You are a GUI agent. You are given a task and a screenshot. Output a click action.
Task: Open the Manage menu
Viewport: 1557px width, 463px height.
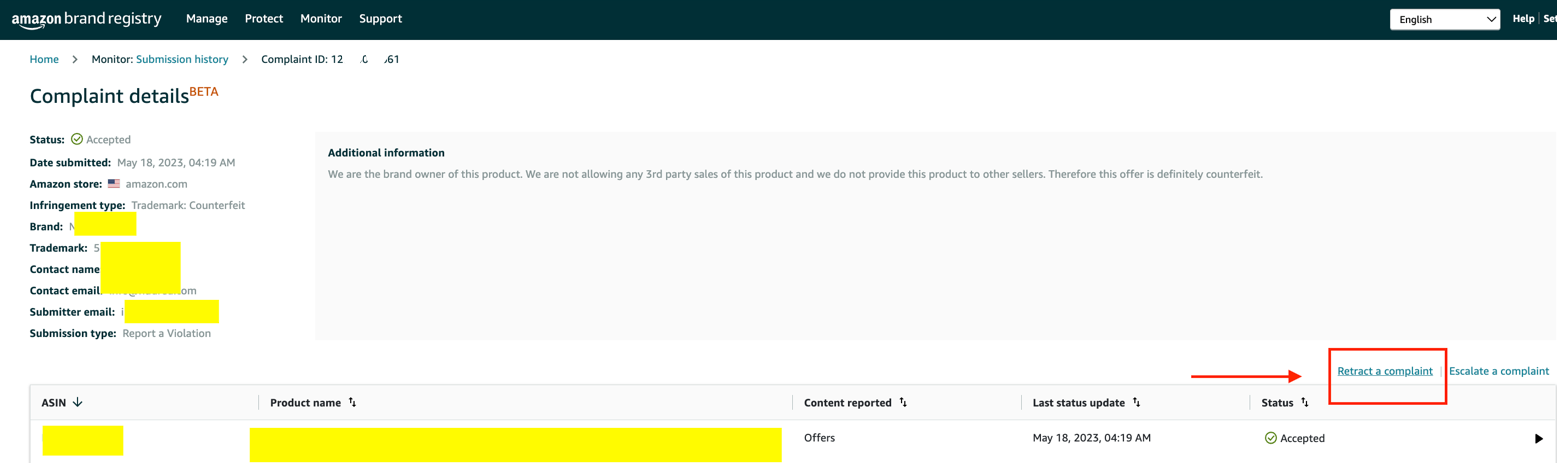(x=207, y=19)
